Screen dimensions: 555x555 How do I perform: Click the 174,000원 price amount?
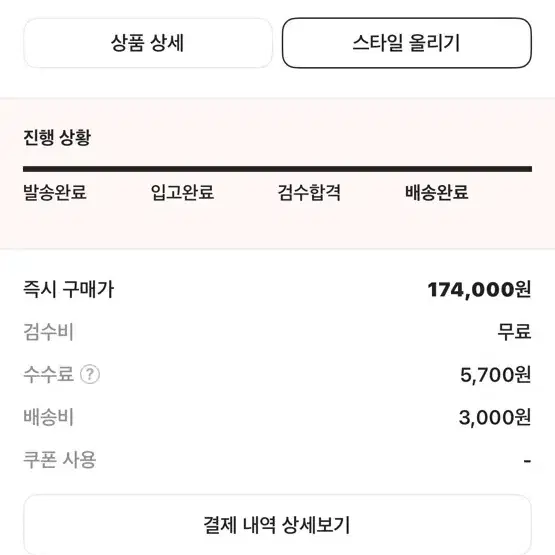tap(479, 290)
